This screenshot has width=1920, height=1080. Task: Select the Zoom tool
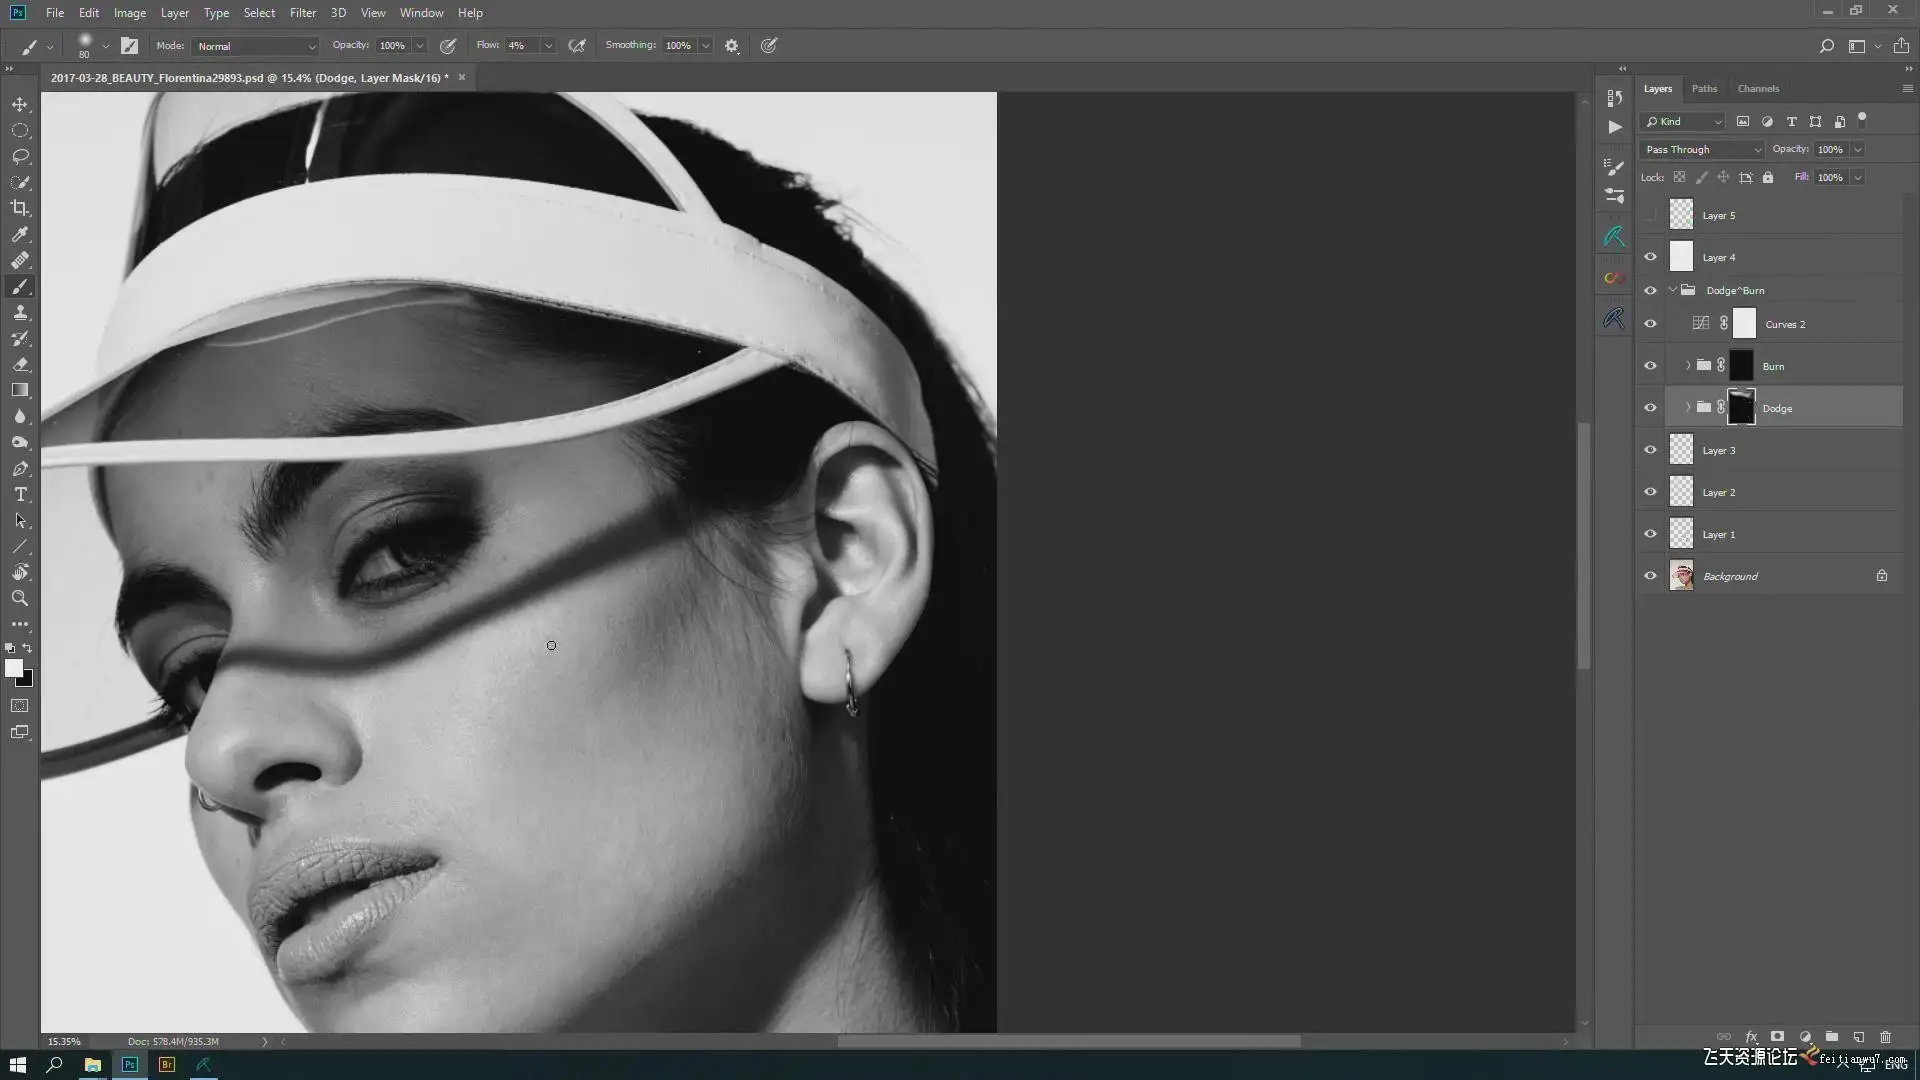(20, 598)
